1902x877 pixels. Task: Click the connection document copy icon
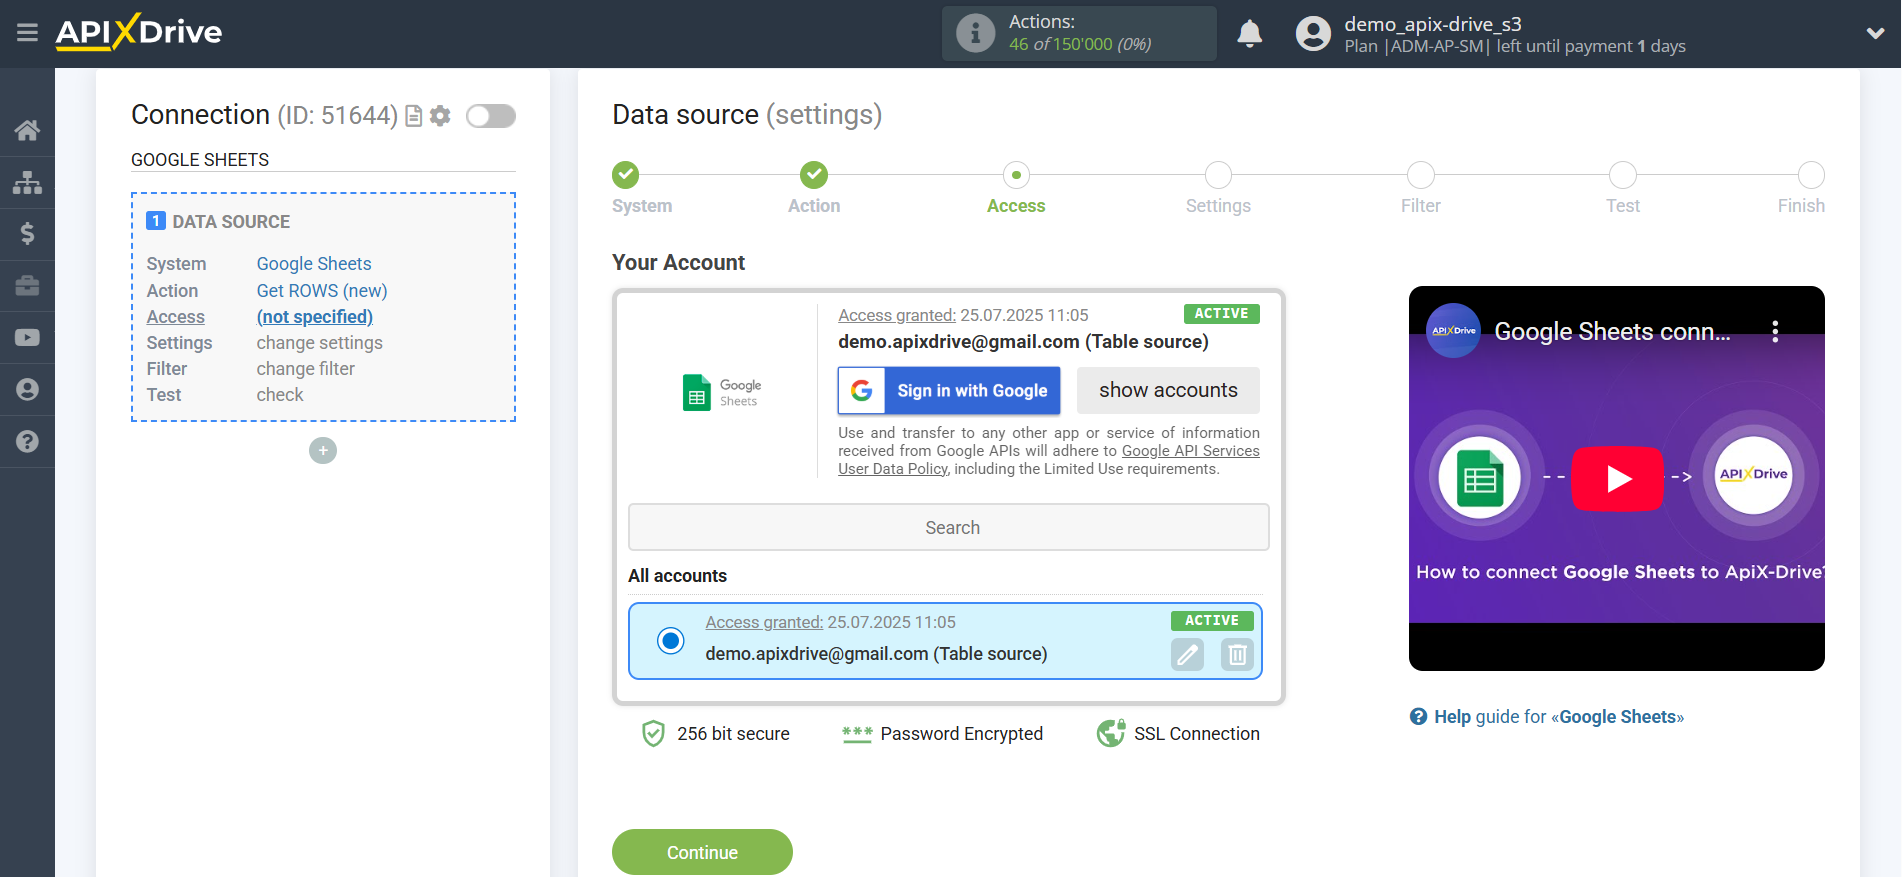pos(413,116)
